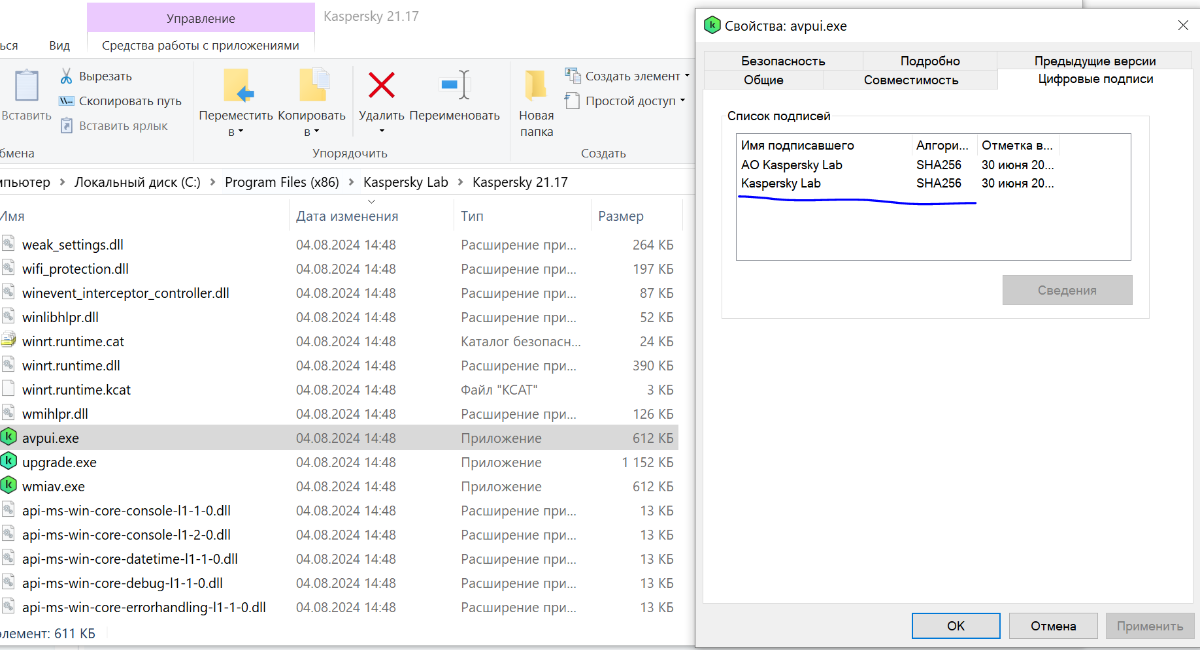Viewport: 1200px width, 650px height.
Task: Click the Вставить paste clipboard icon
Action: click(x=26, y=85)
